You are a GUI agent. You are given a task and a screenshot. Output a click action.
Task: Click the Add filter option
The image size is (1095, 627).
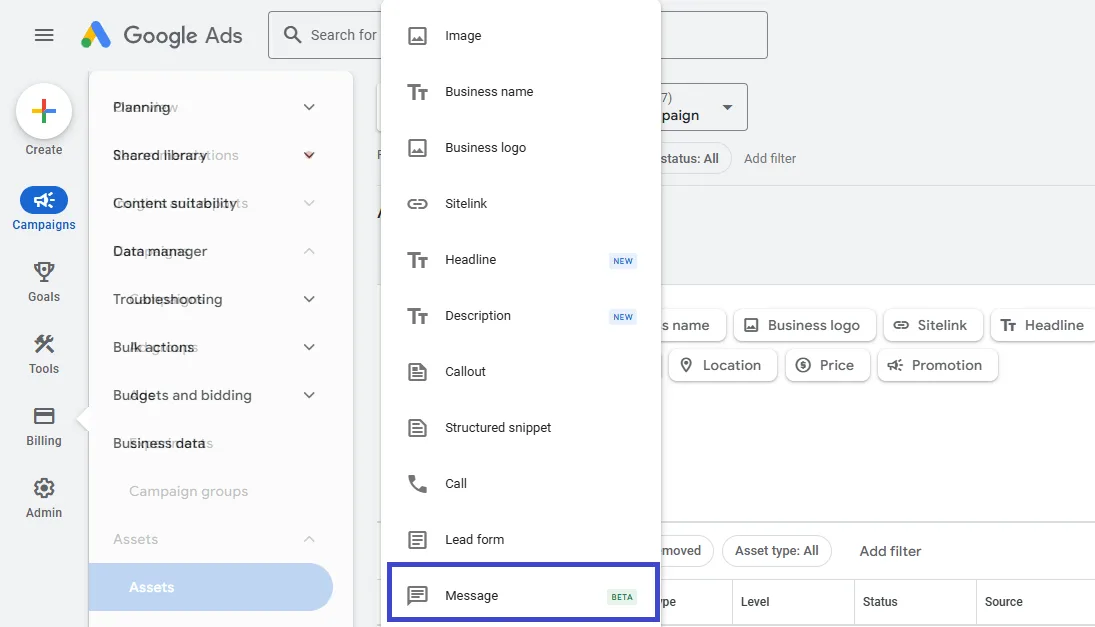pos(890,551)
